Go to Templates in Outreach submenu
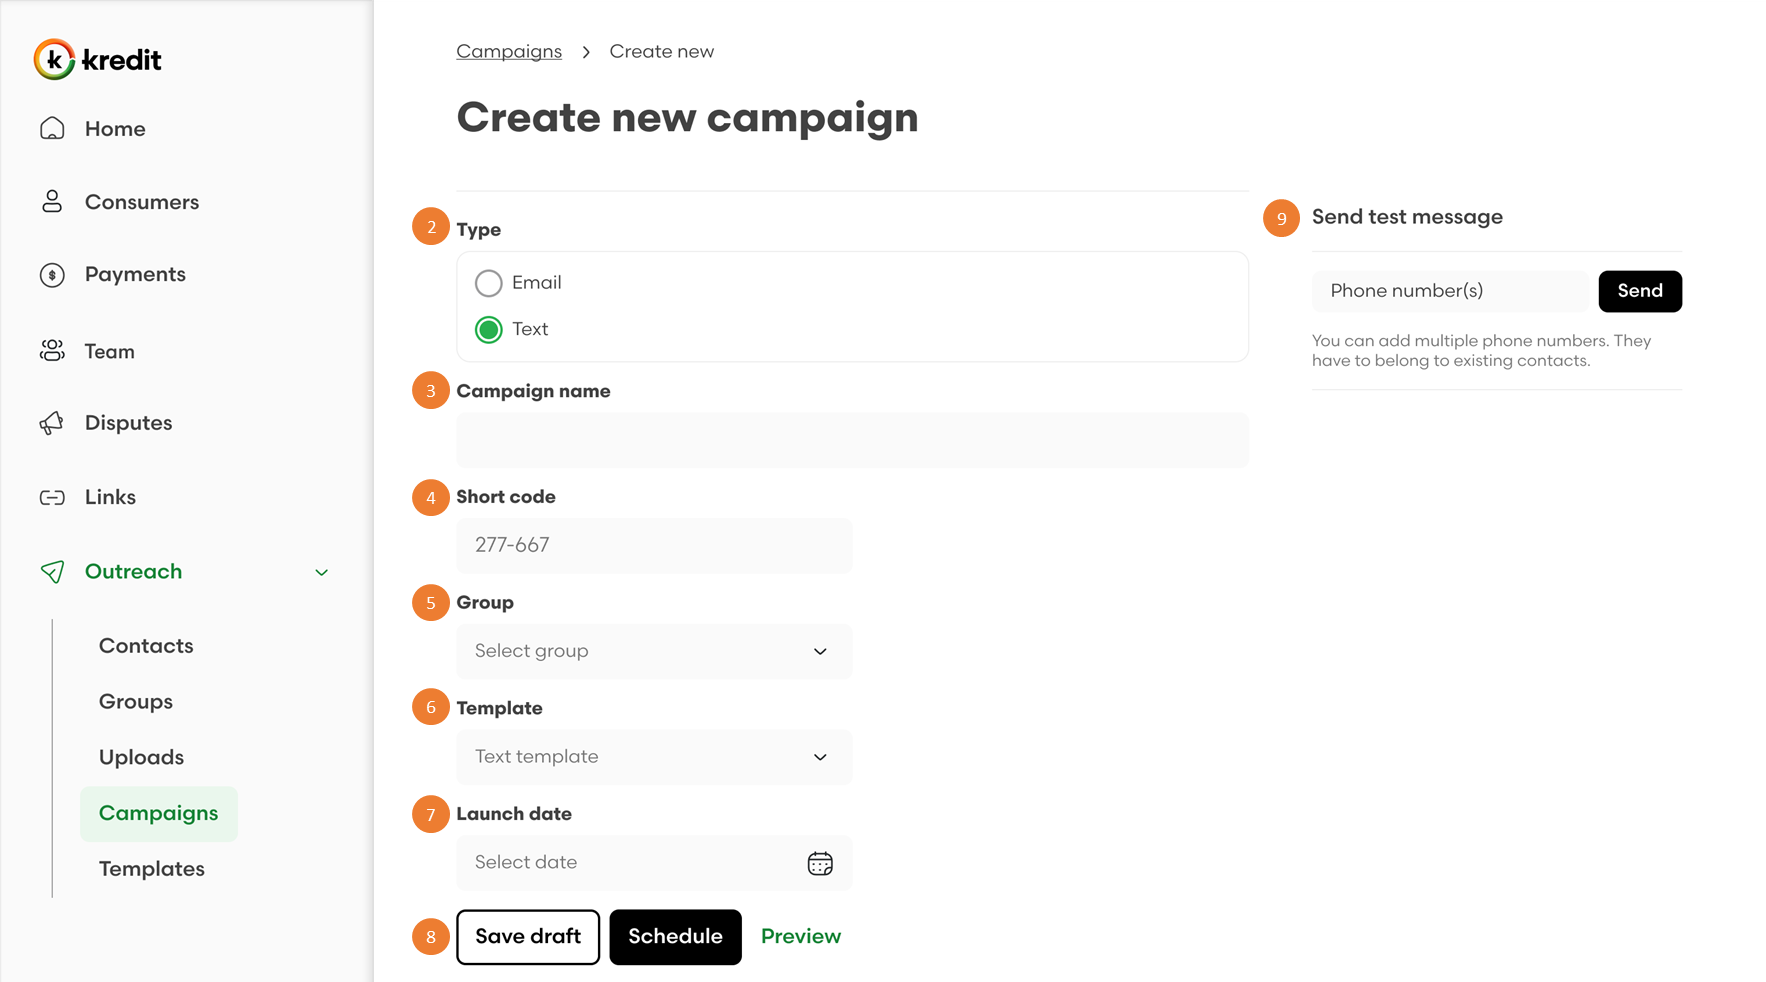This screenshot has width=1766, height=982. tap(152, 869)
